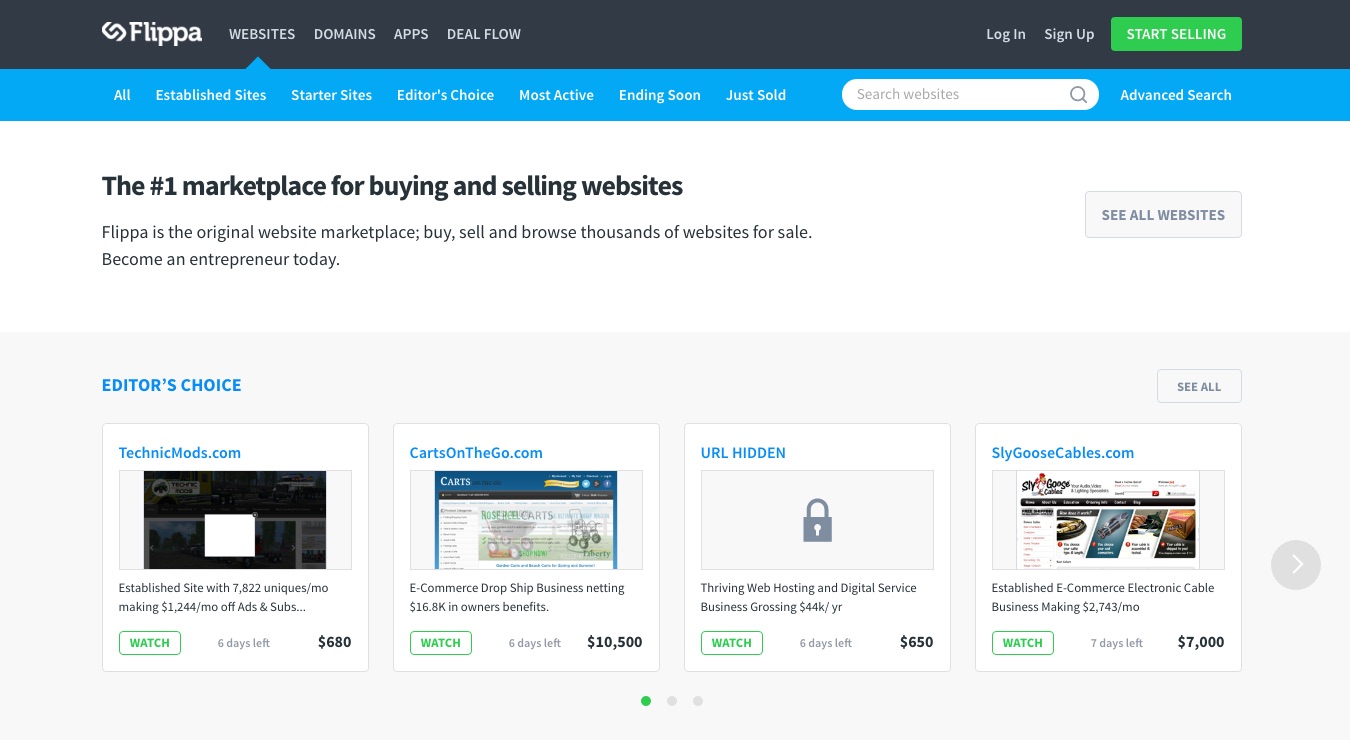Watch the CartsOnTheGo.com listing
This screenshot has height=740, width=1350.
click(x=441, y=643)
